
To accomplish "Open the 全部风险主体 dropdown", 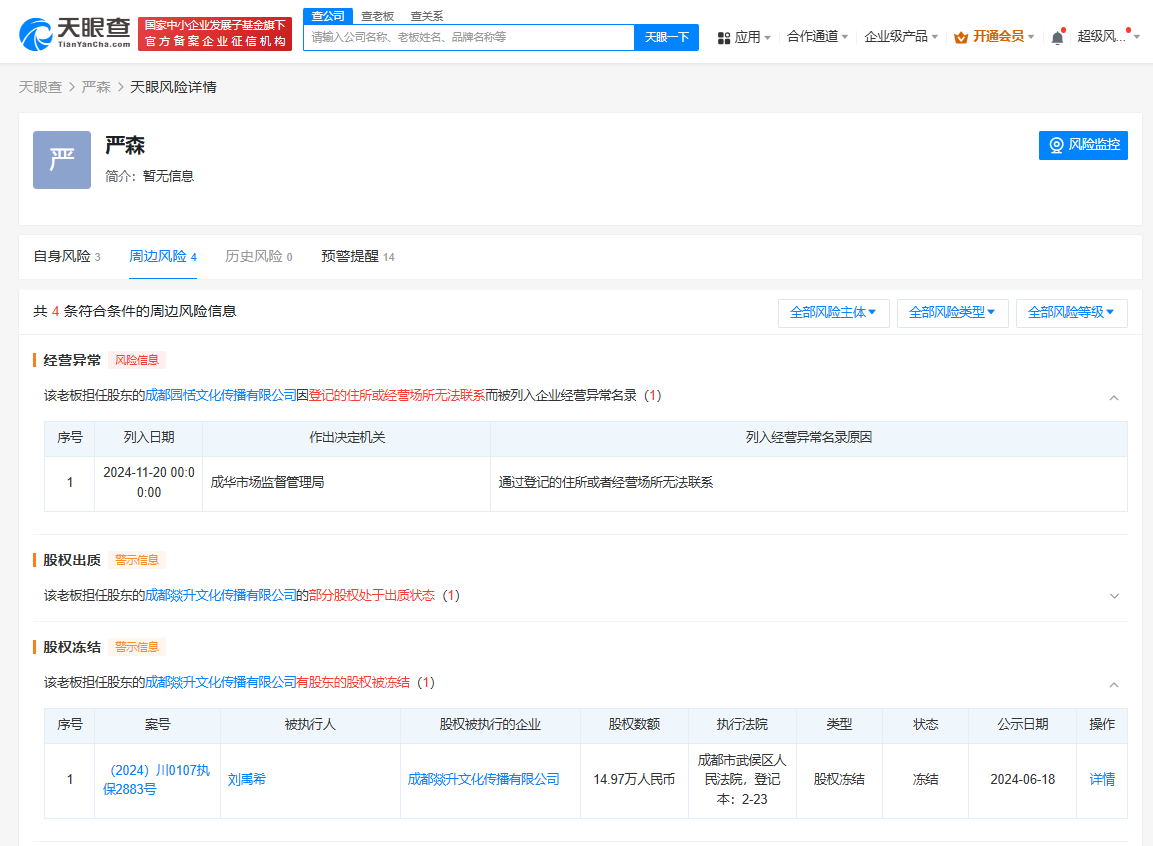I will tap(833, 313).
